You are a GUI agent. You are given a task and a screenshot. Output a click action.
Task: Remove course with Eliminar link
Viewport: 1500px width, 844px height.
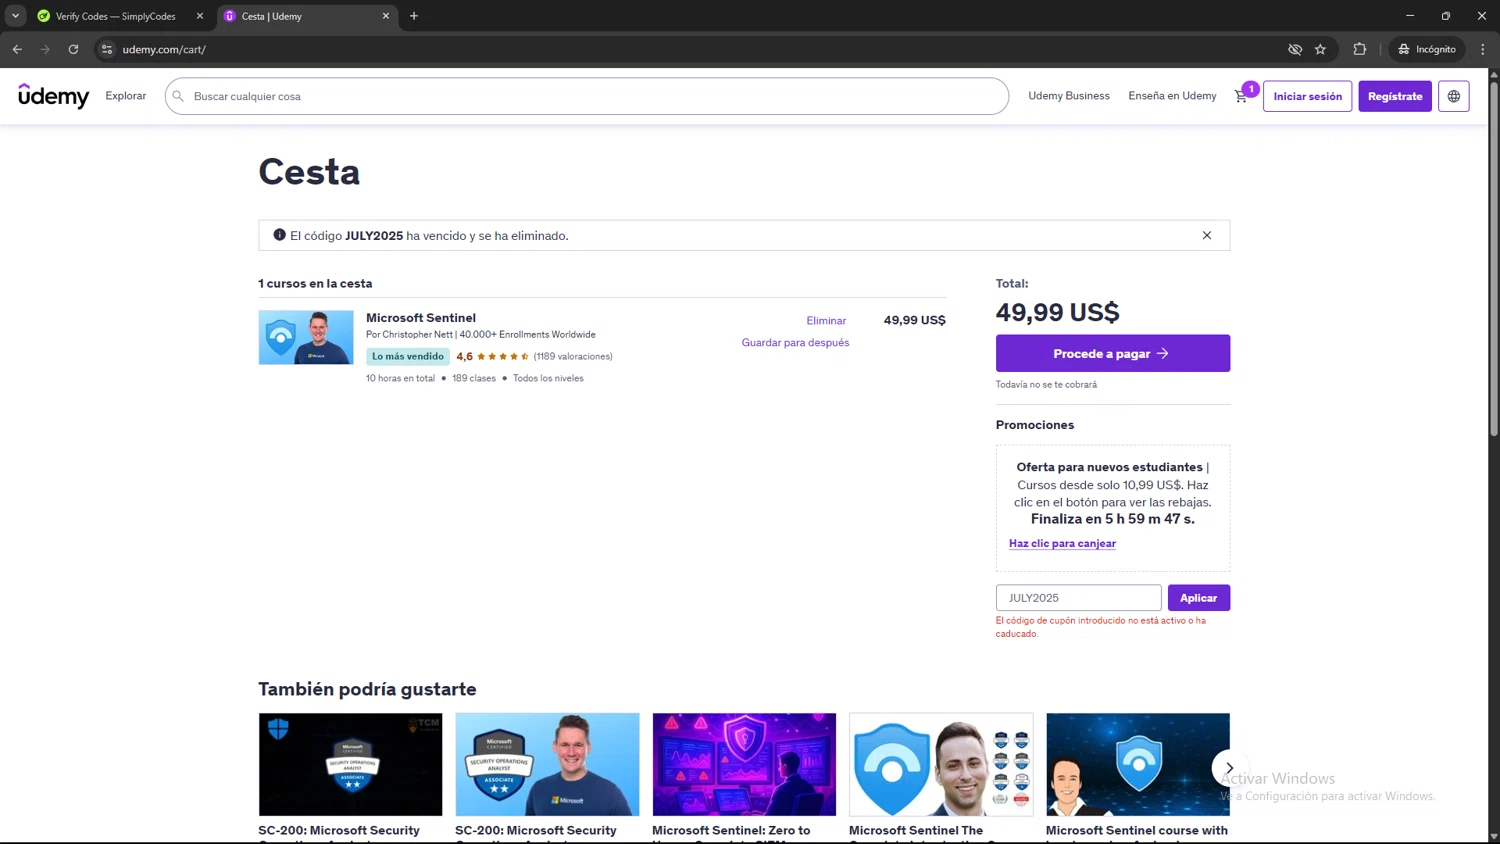(826, 321)
